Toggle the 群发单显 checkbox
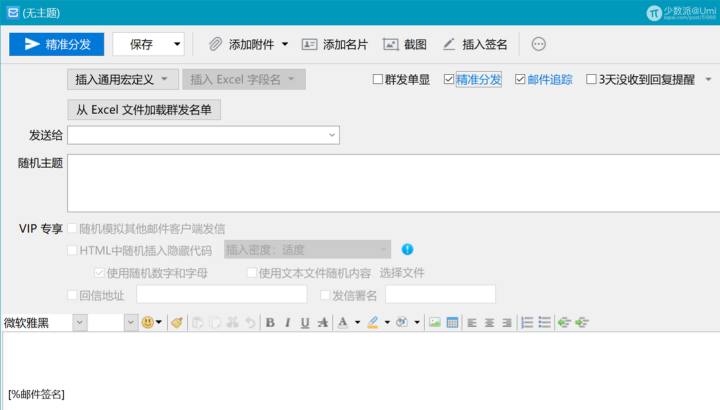This screenshot has height=410, width=720. pyautogui.click(x=378, y=79)
